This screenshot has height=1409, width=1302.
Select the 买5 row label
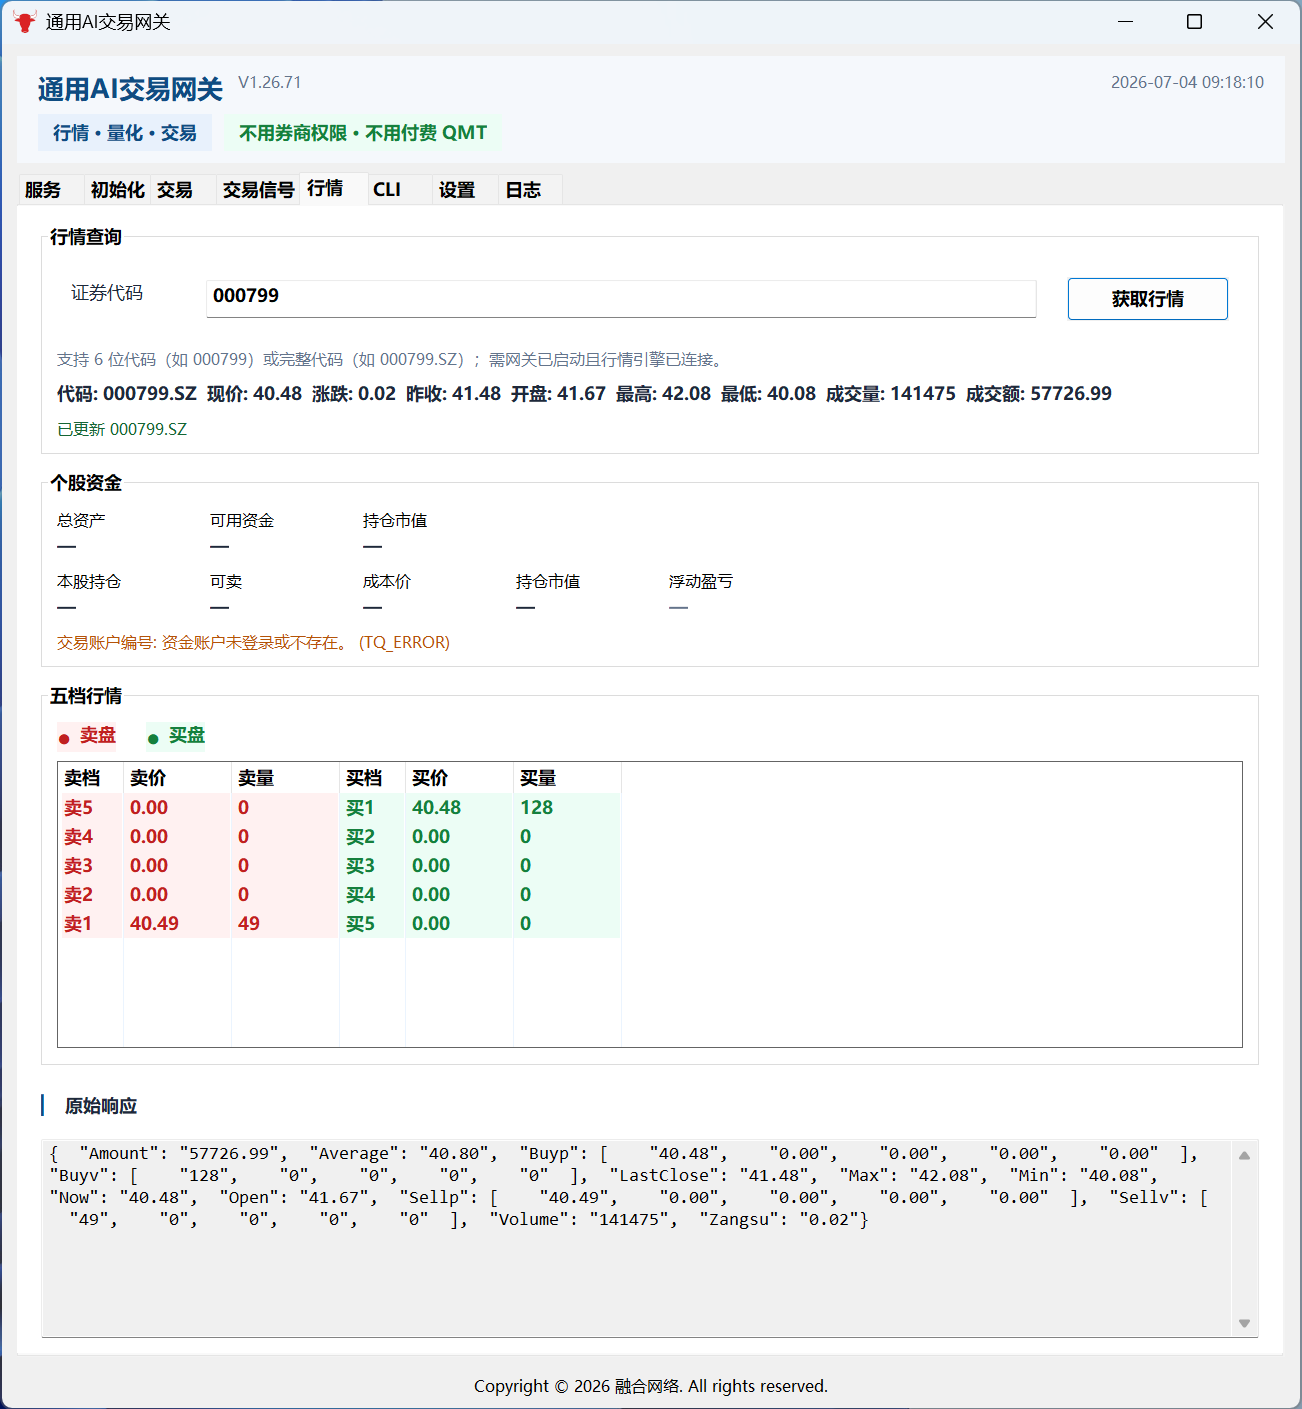click(360, 924)
